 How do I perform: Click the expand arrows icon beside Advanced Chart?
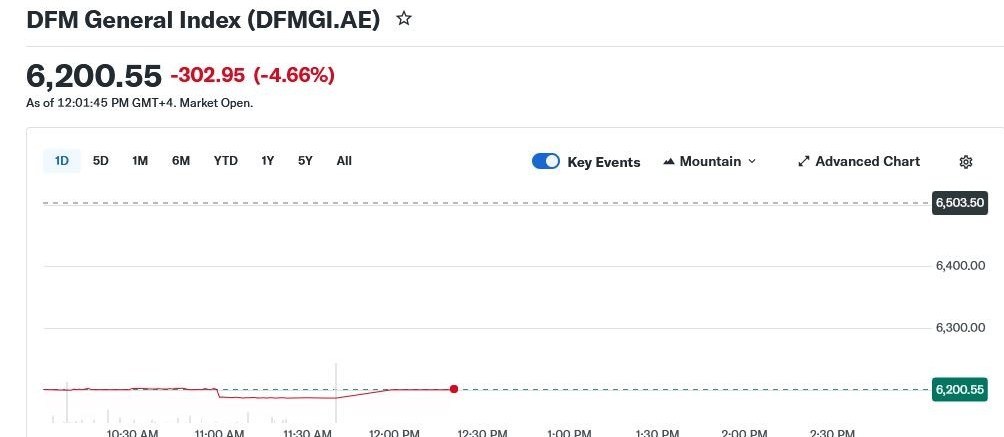tap(804, 162)
